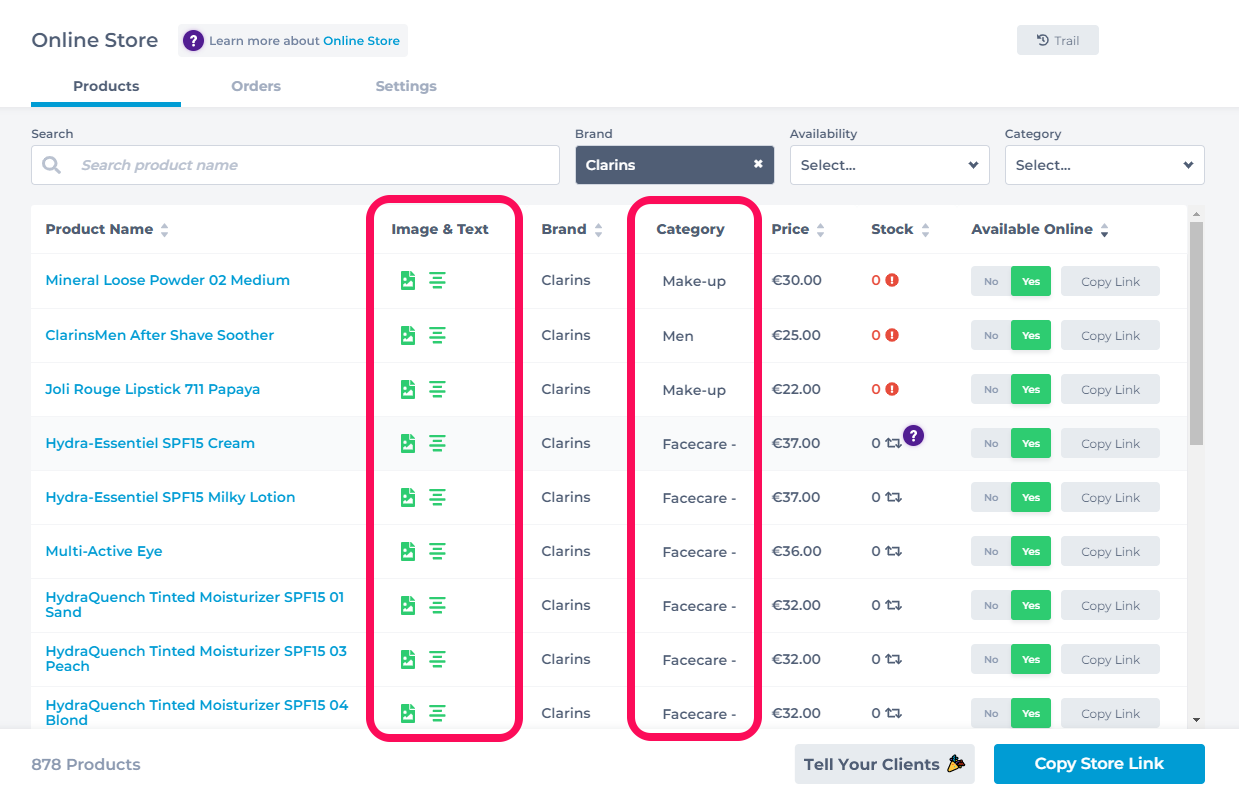The image size is (1249, 798).
Task: Click image icon for HydraQuench SPF15 01 Sand
Action: click(408, 605)
